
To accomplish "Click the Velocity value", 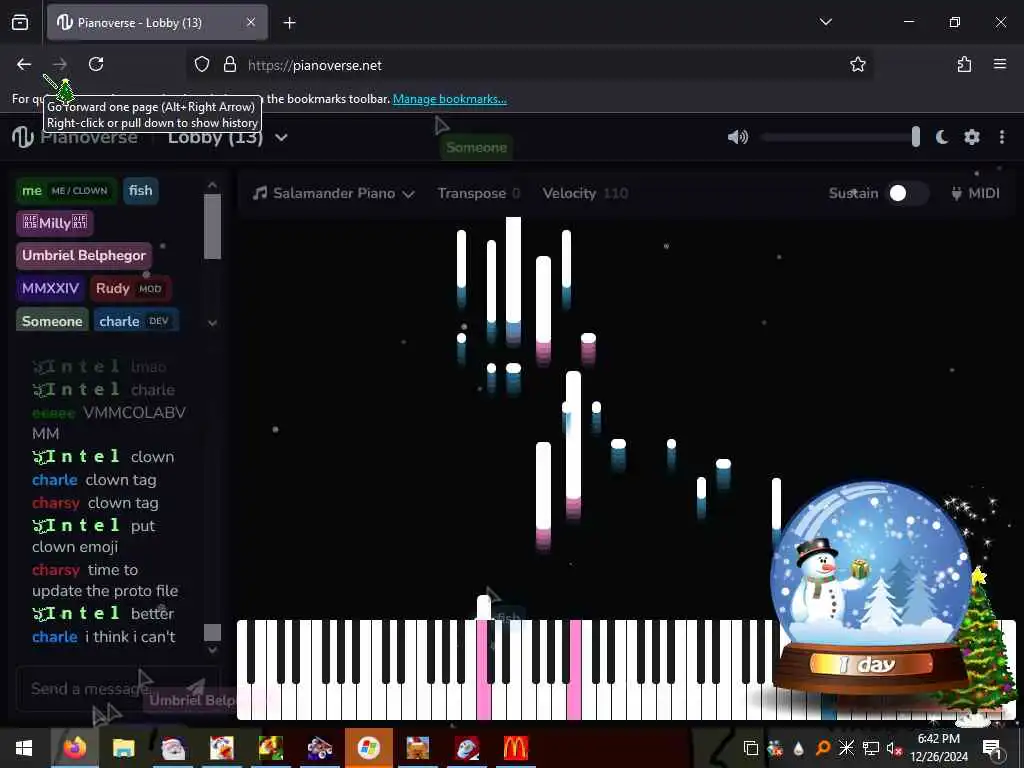I will [x=616, y=193].
